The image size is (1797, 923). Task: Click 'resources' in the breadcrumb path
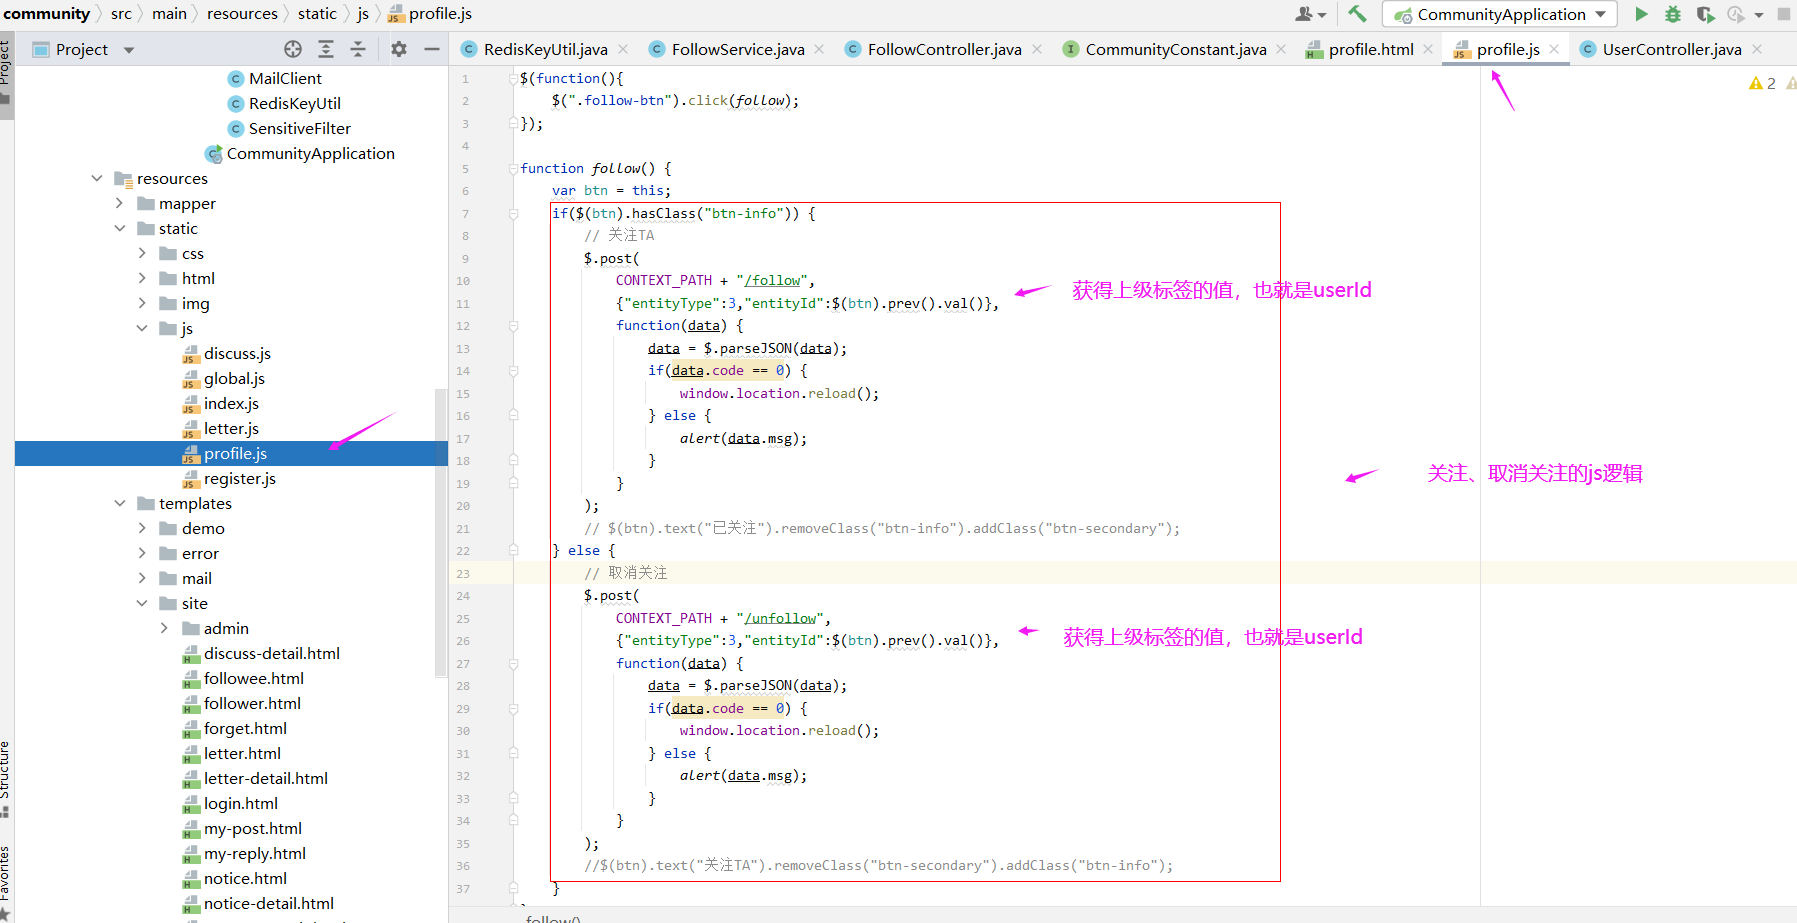(242, 14)
